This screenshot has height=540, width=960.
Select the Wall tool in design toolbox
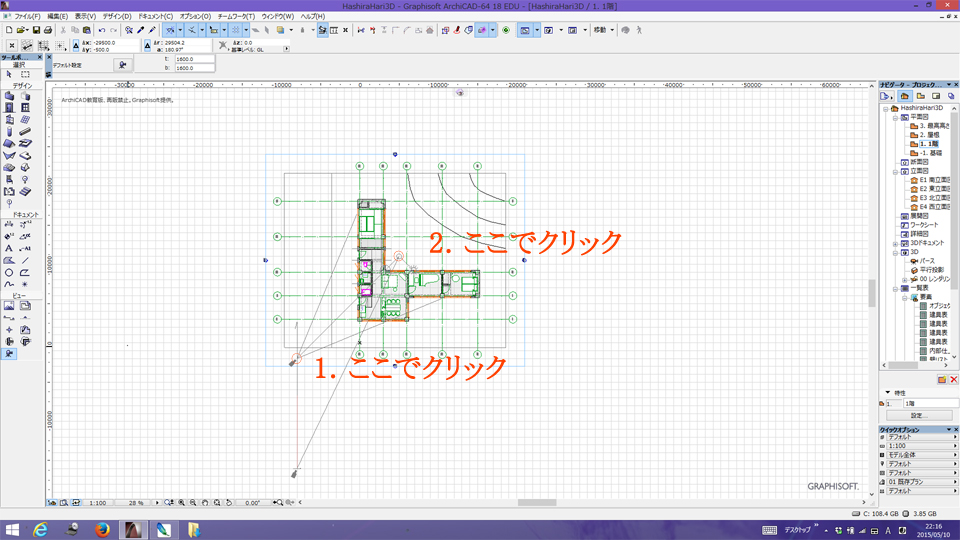(9, 96)
